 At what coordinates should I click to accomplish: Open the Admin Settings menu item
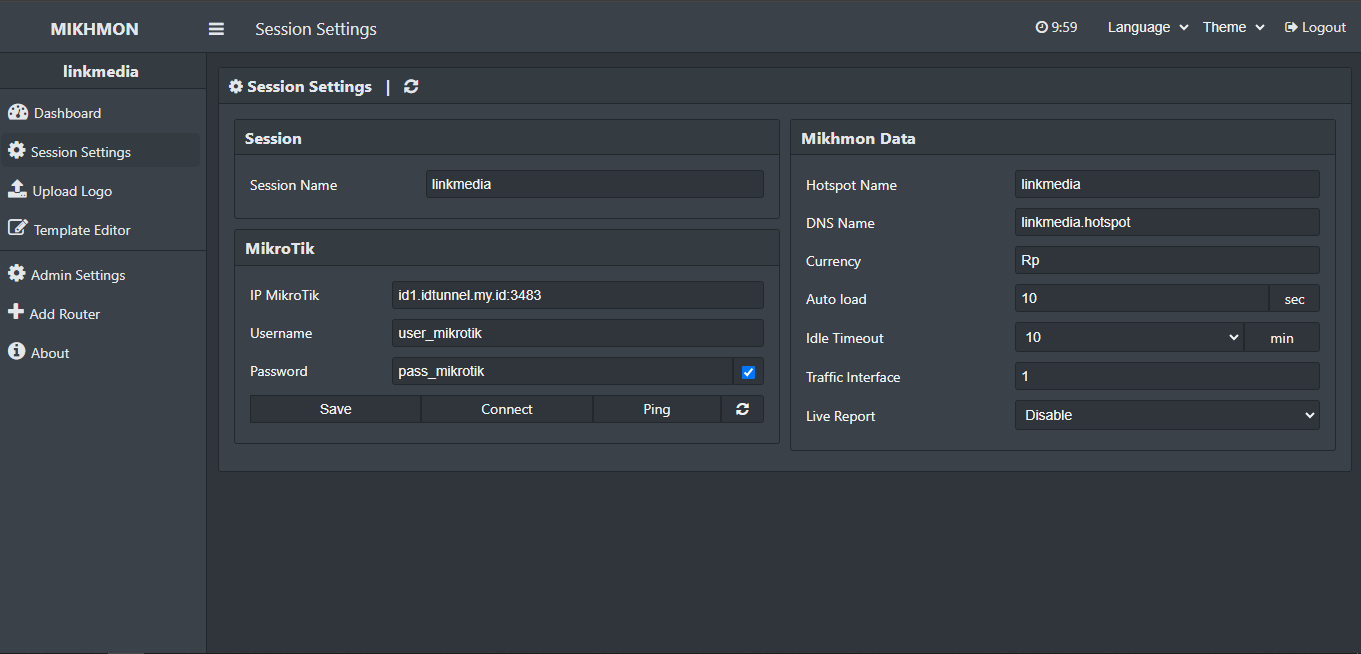coord(100,274)
